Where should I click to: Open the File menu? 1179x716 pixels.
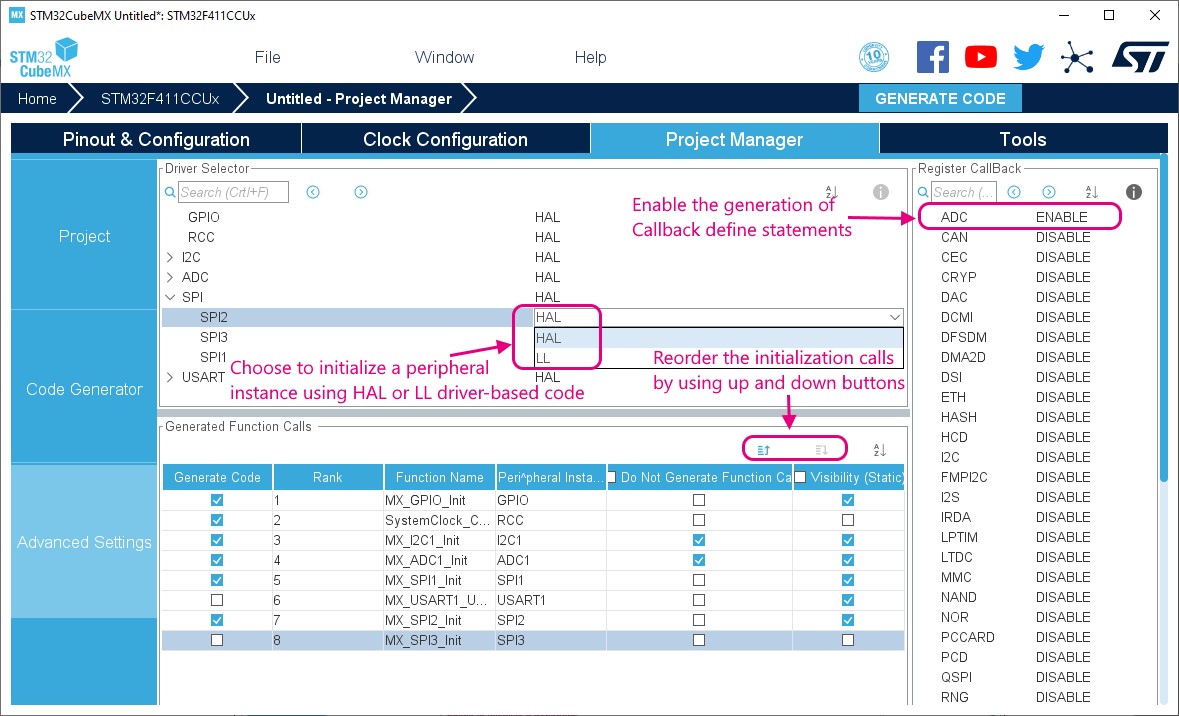pyautogui.click(x=267, y=57)
